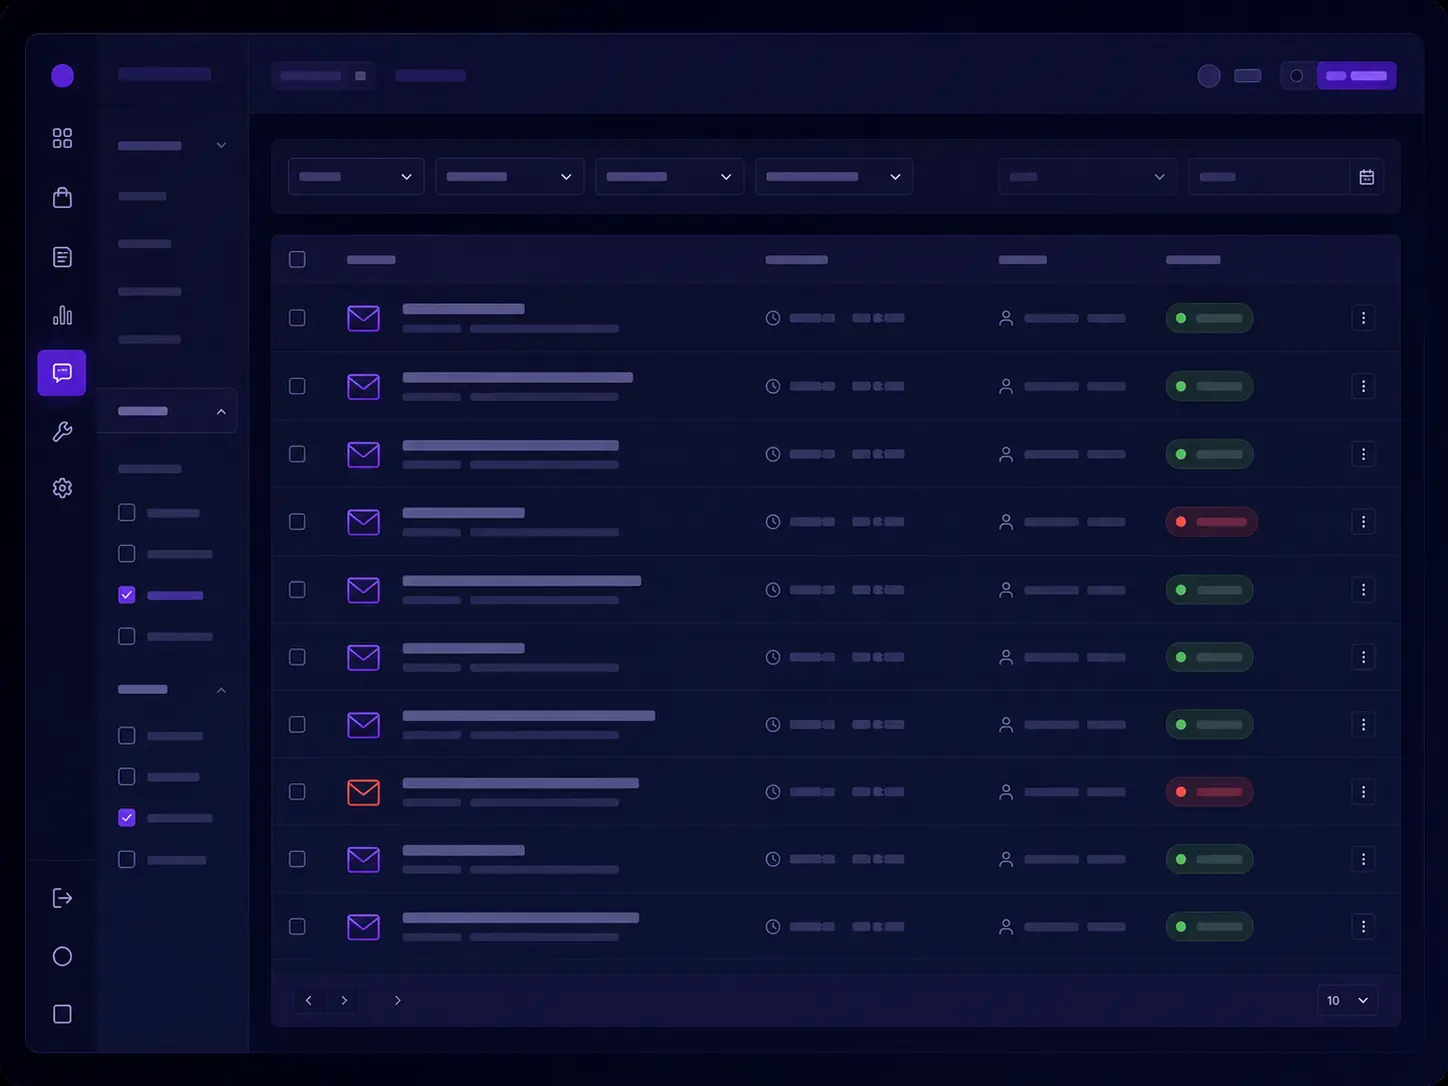Uncheck the first checked filter checkbox in sidebar
1448x1086 pixels.
click(x=126, y=595)
